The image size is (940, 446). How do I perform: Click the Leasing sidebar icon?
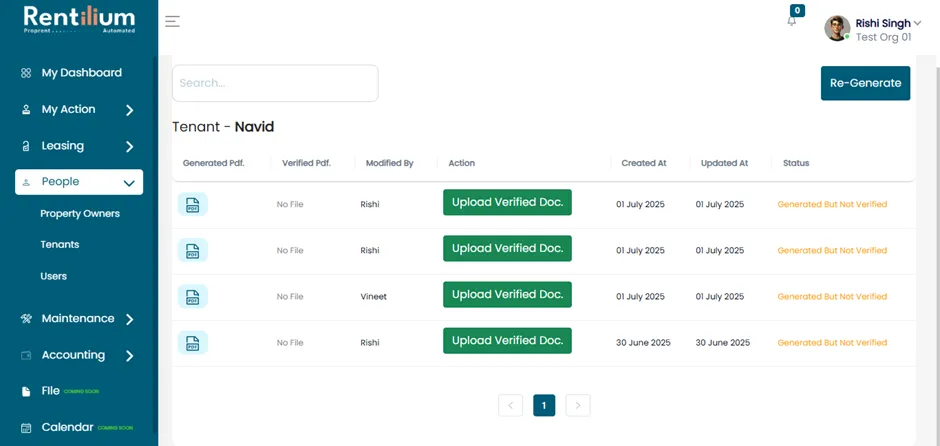pos(26,146)
